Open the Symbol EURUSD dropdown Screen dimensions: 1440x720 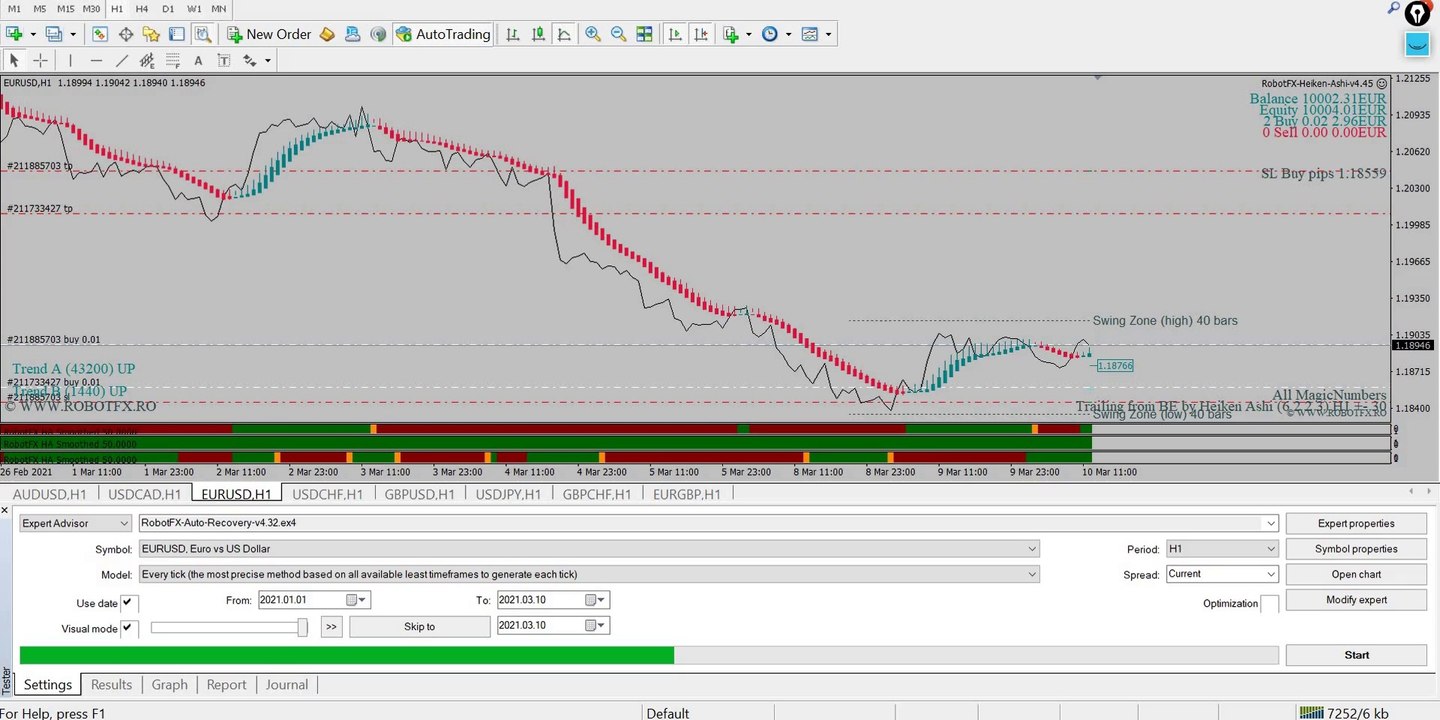point(589,549)
